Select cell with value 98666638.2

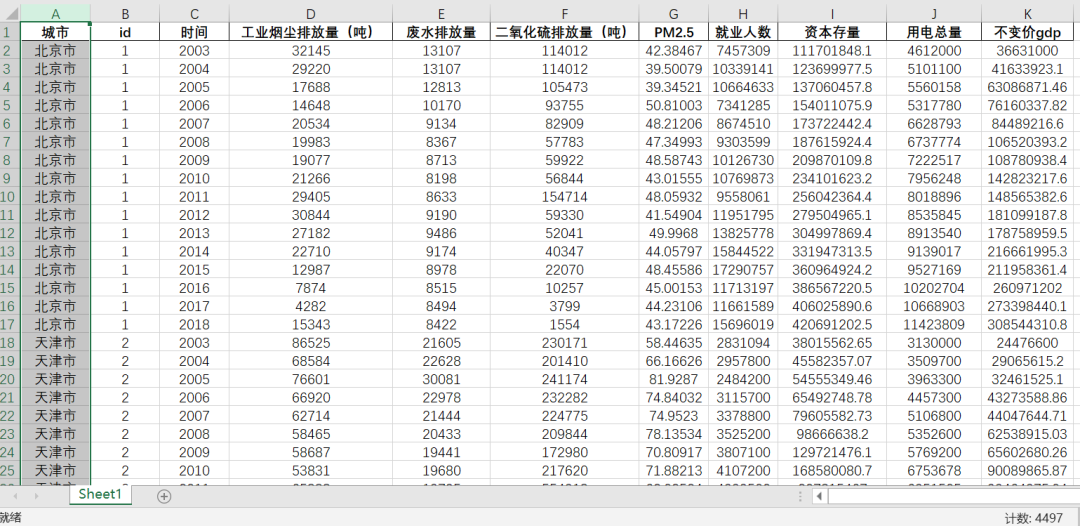click(832, 434)
